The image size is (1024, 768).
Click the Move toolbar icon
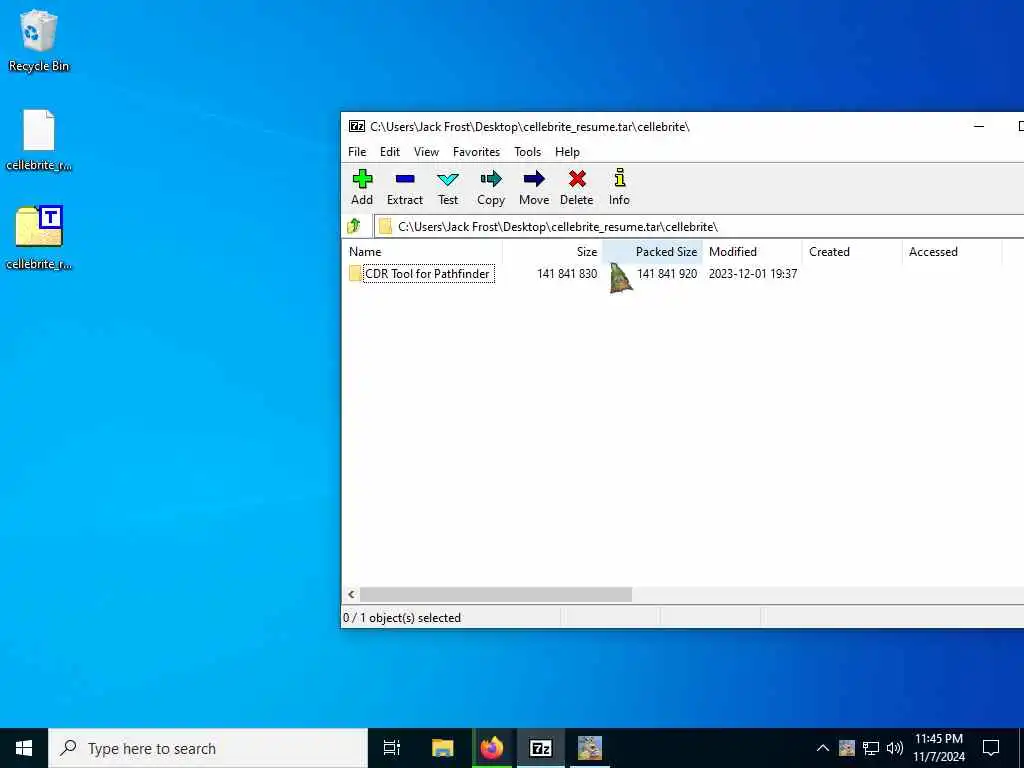534,187
